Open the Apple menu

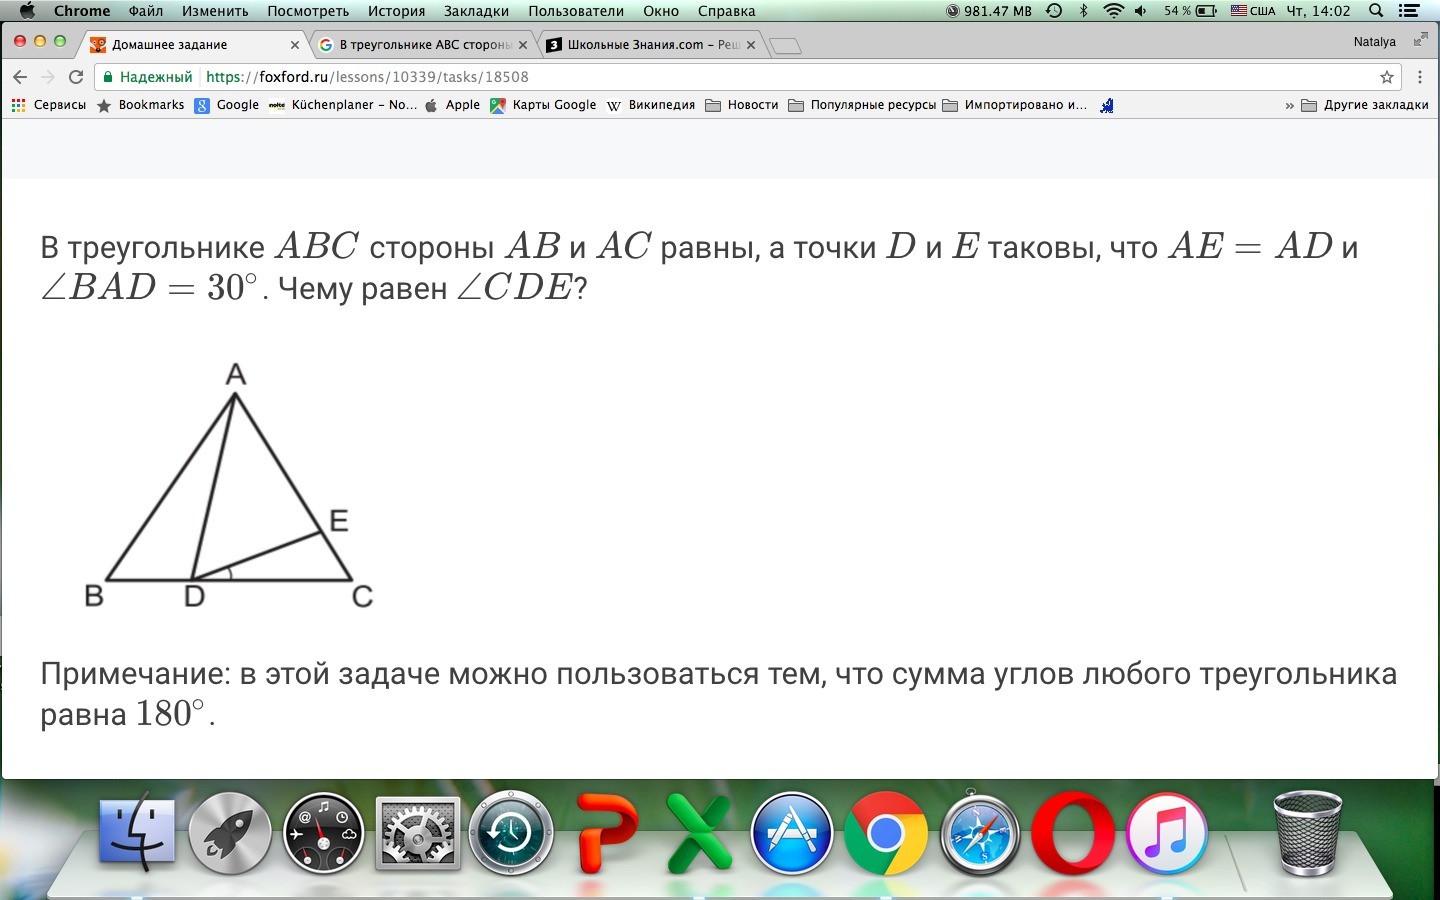click(27, 11)
